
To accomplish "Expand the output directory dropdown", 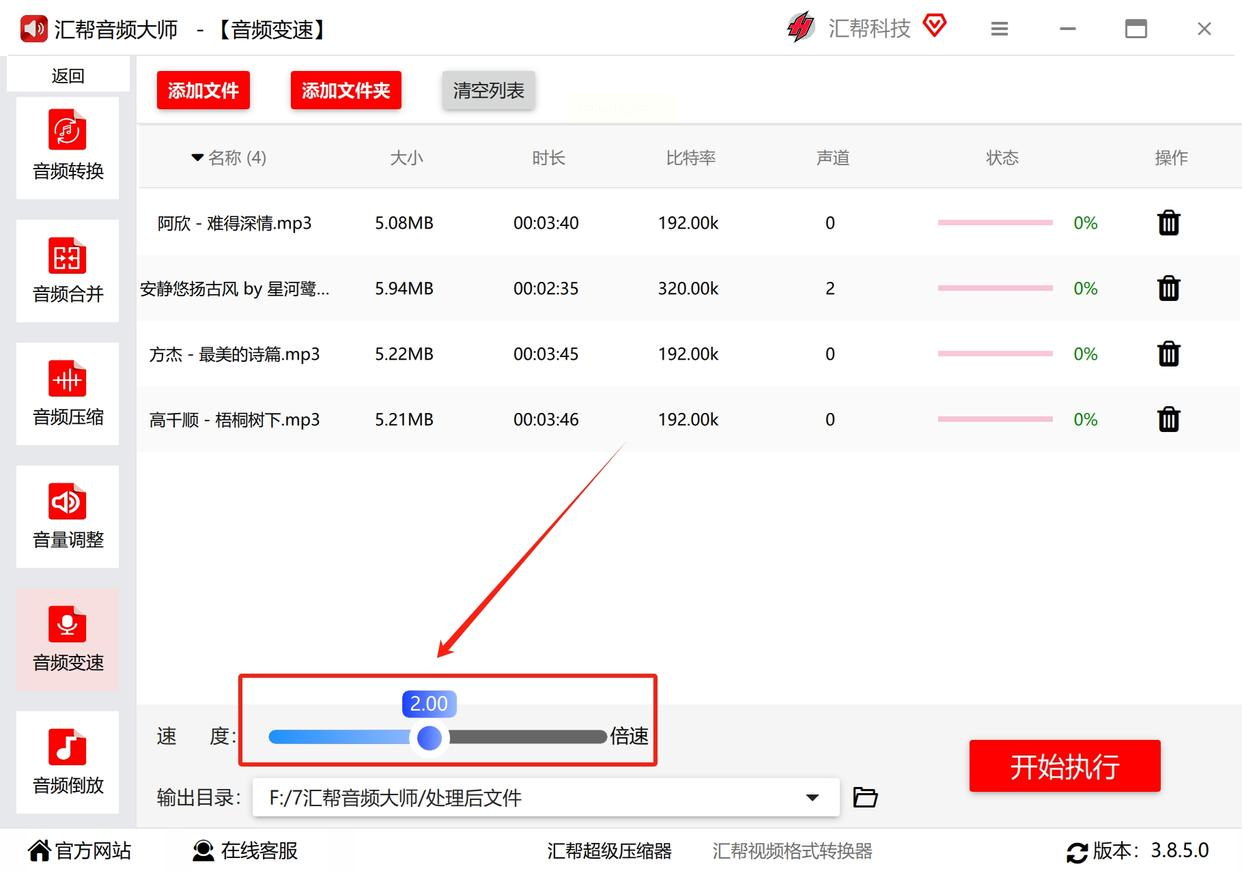I will point(812,798).
